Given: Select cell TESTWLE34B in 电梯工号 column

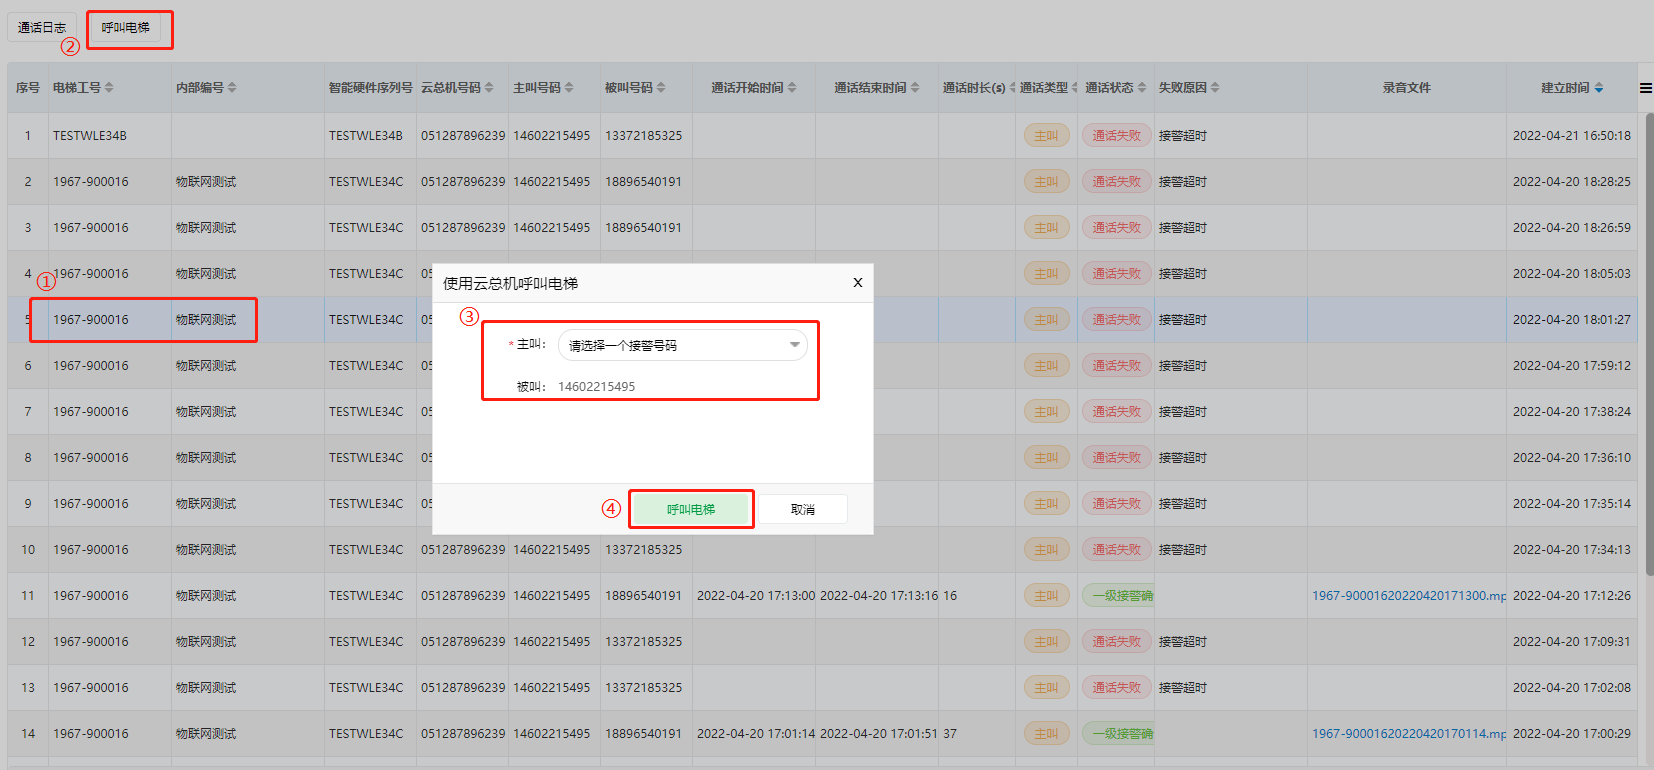Looking at the screenshot, I should [x=90, y=136].
